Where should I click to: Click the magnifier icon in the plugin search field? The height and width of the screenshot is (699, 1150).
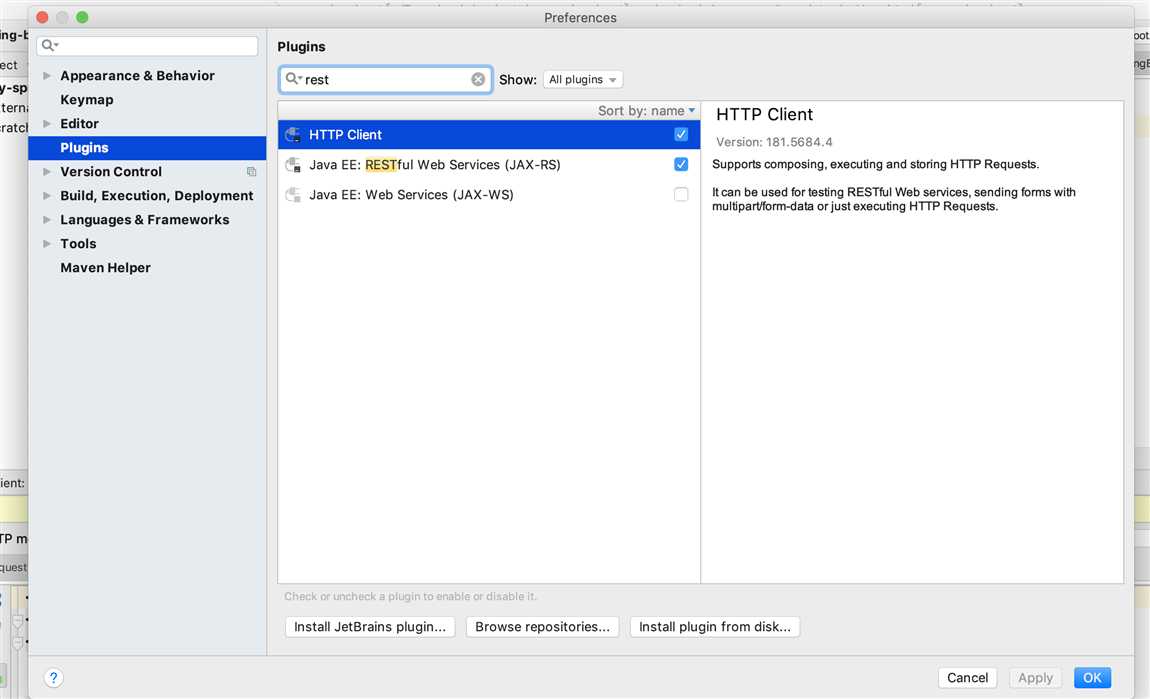(x=293, y=78)
